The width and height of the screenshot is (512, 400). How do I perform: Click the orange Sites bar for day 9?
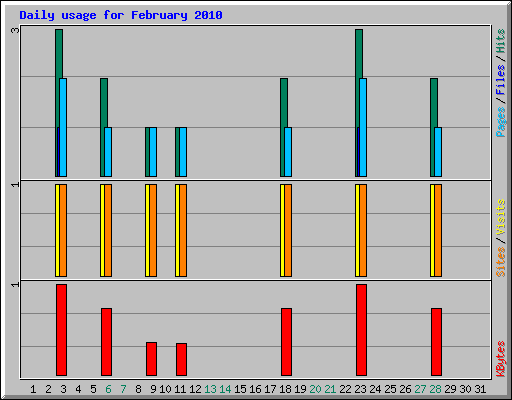click(x=153, y=230)
